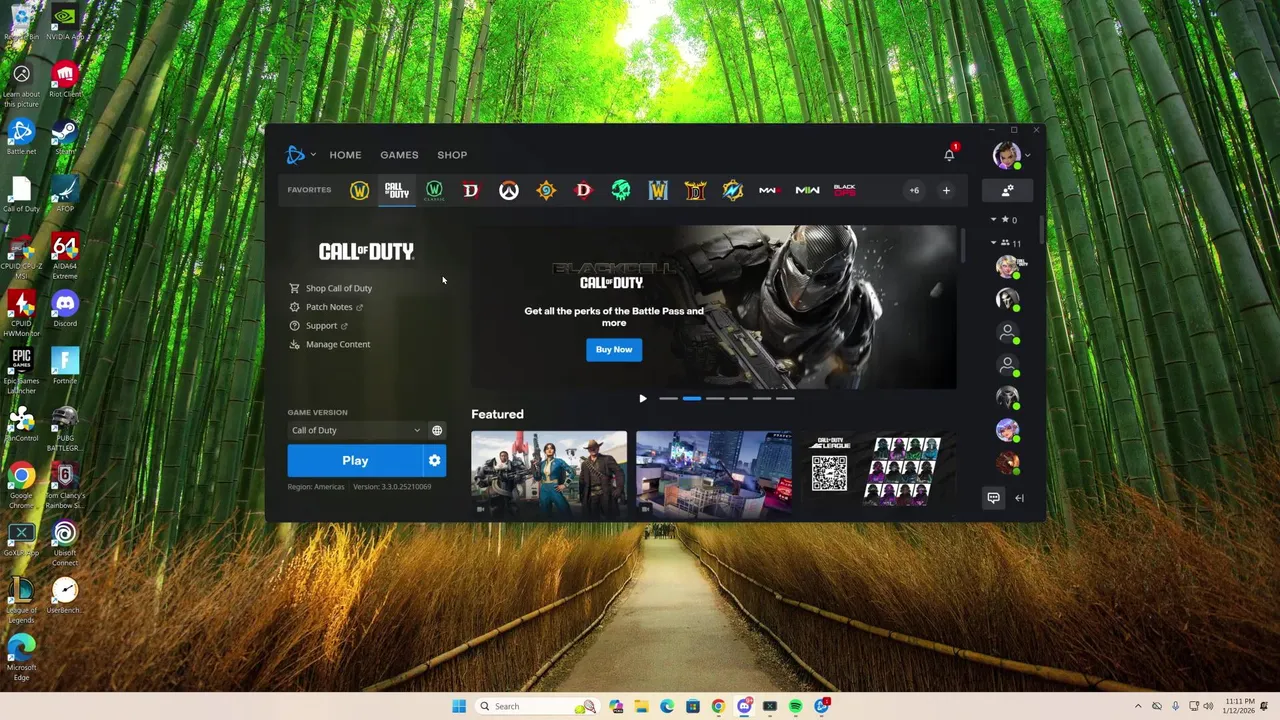Open the Patch Notes link
1280x720 pixels.
[x=329, y=307]
